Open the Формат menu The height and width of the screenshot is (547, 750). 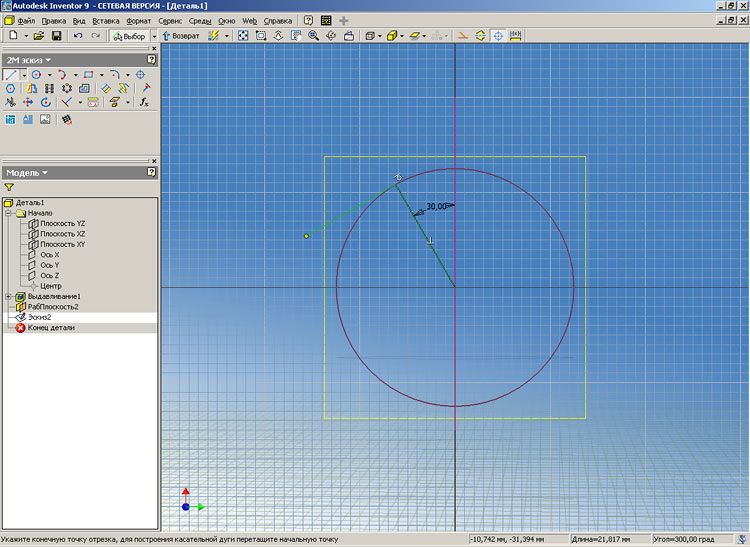point(139,21)
